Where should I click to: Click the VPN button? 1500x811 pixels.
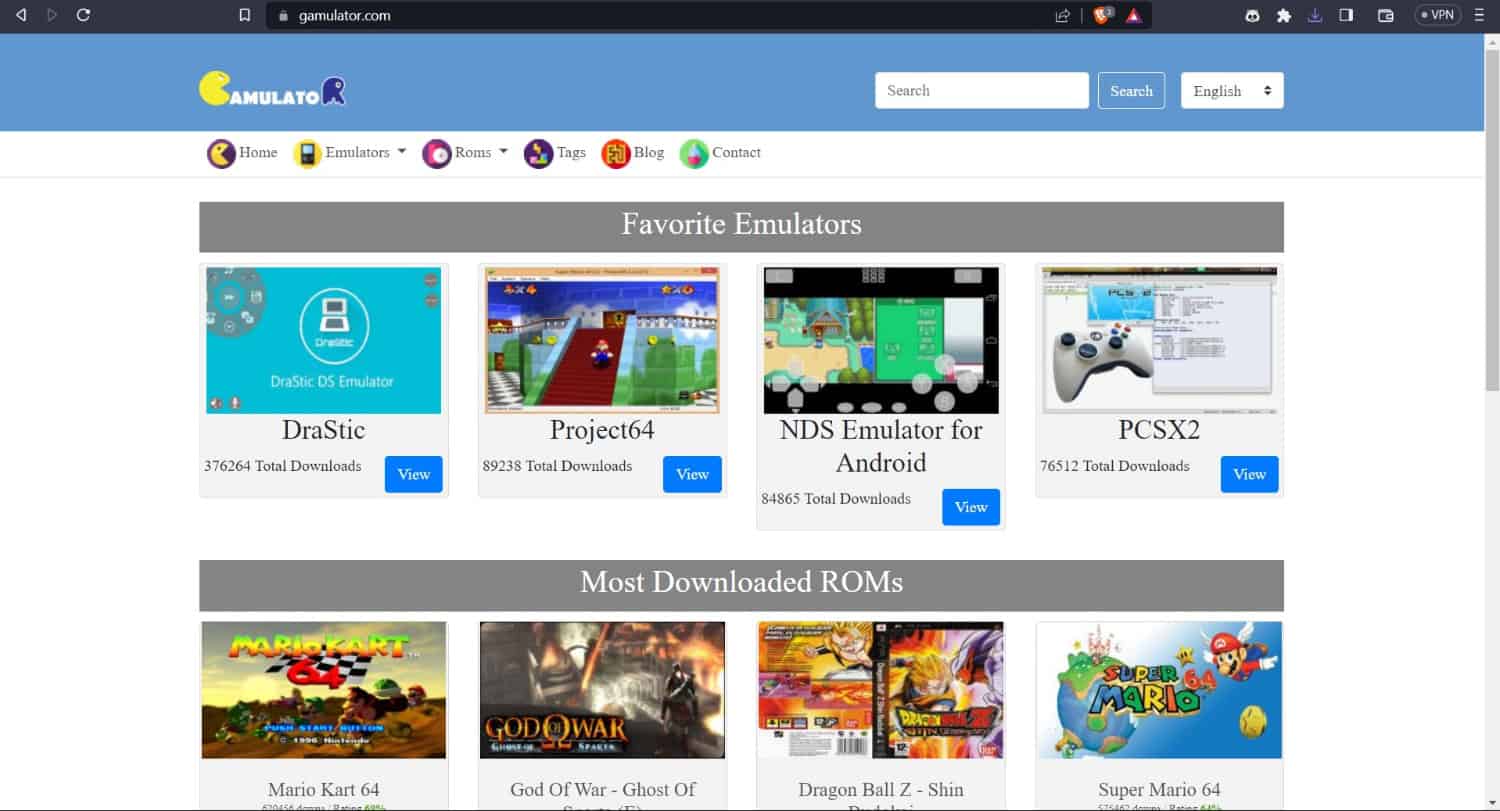point(1438,15)
